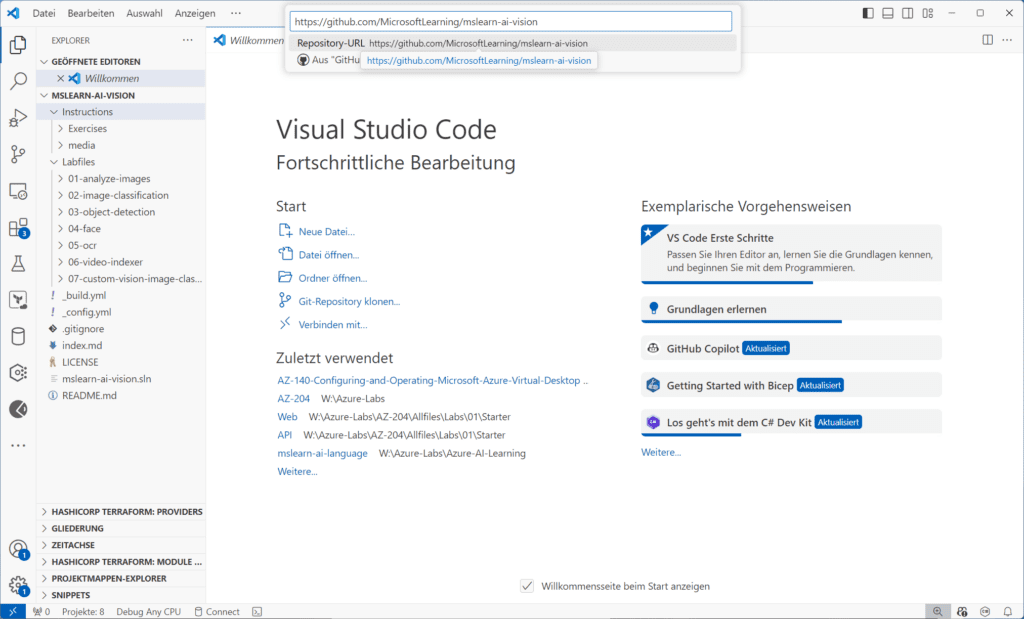
Task: Open terminal icon in status bar
Action: [257, 612]
